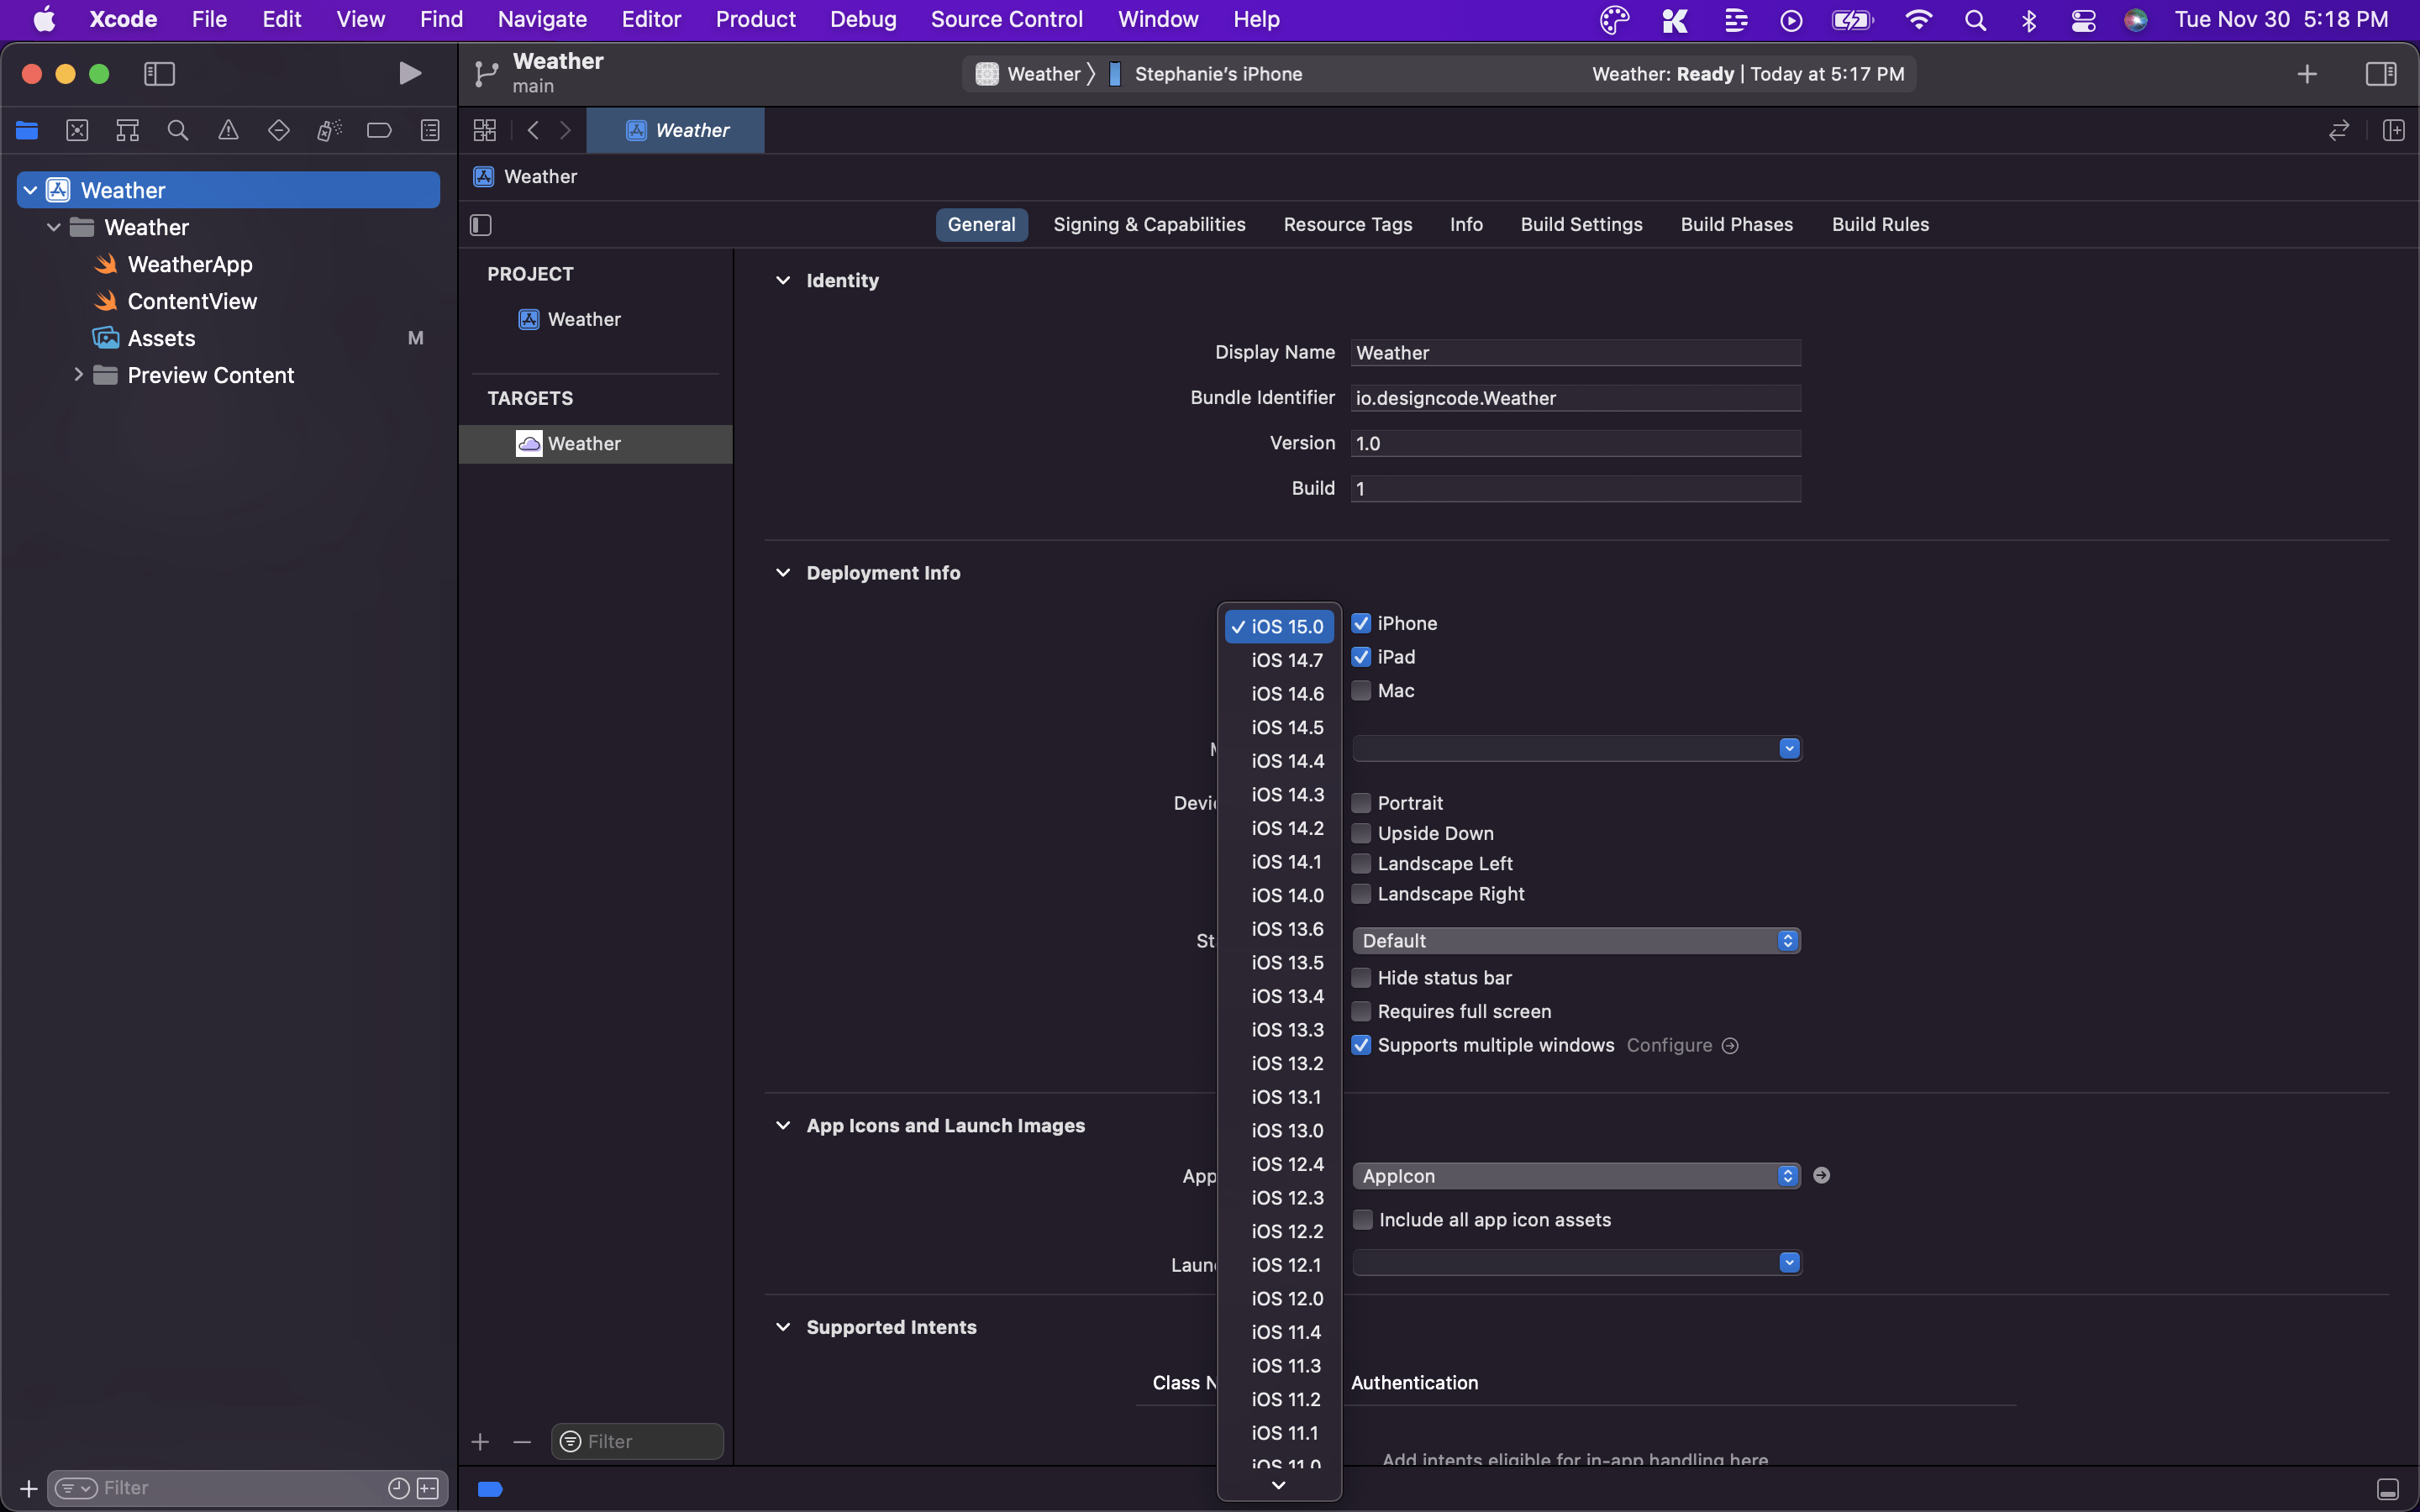Open the issue navigator warning icon

tap(228, 130)
